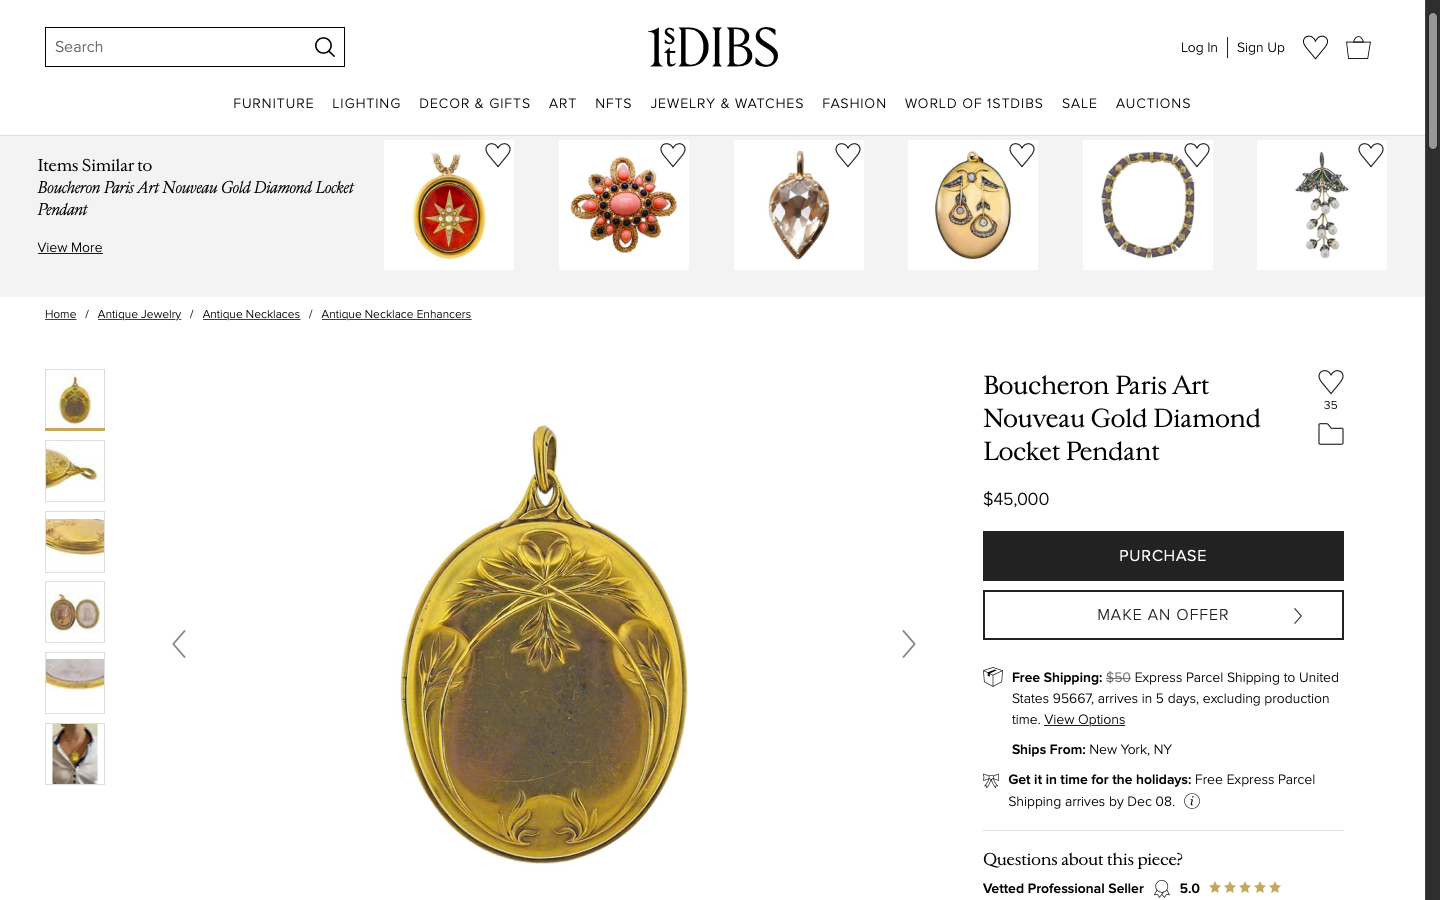Click the page vertical scrollbar

(x=1432, y=450)
